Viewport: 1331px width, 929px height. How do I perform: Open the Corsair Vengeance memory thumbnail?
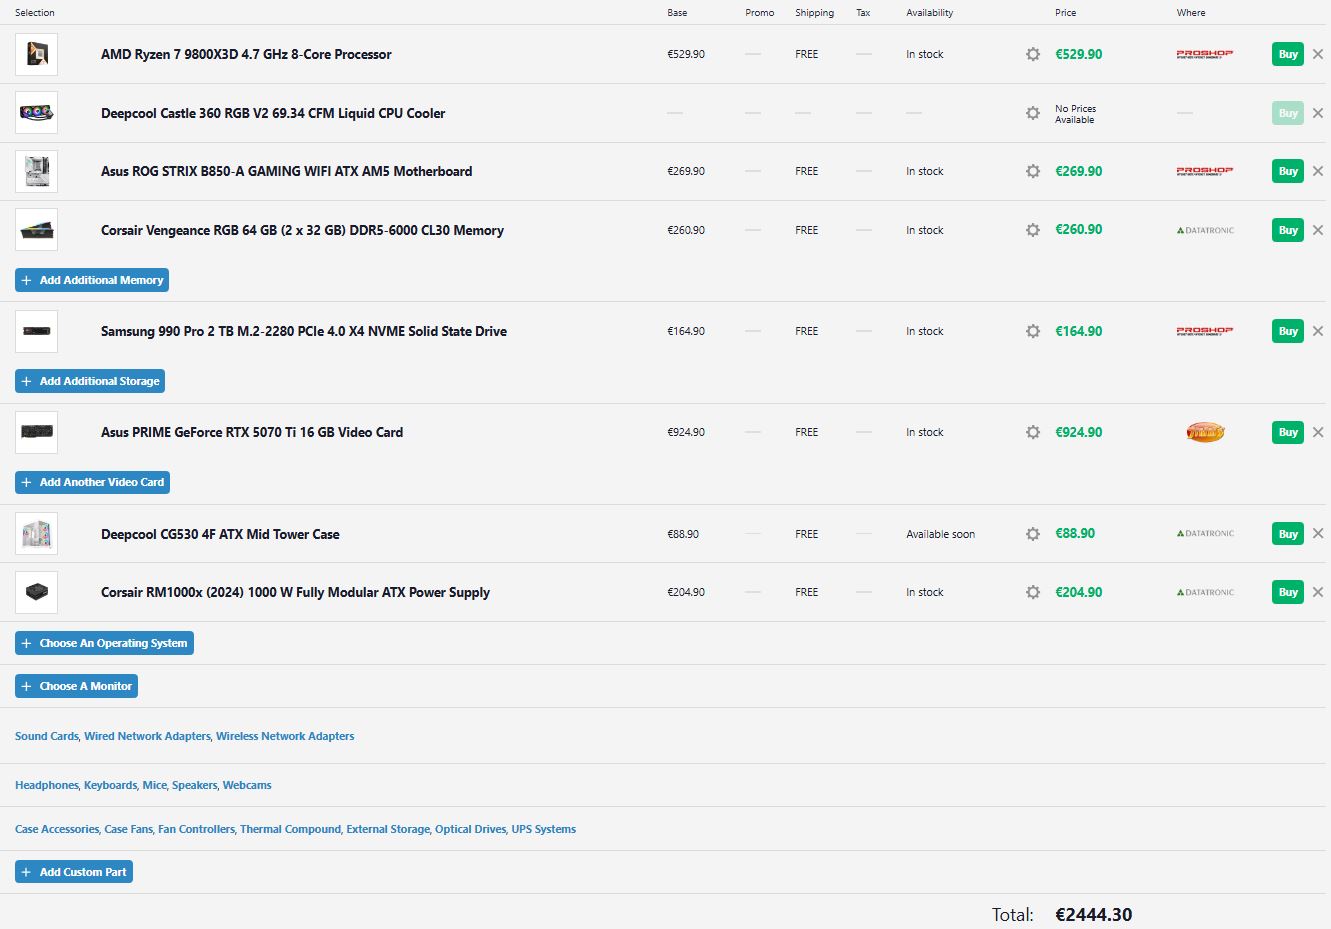[x=36, y=230]
